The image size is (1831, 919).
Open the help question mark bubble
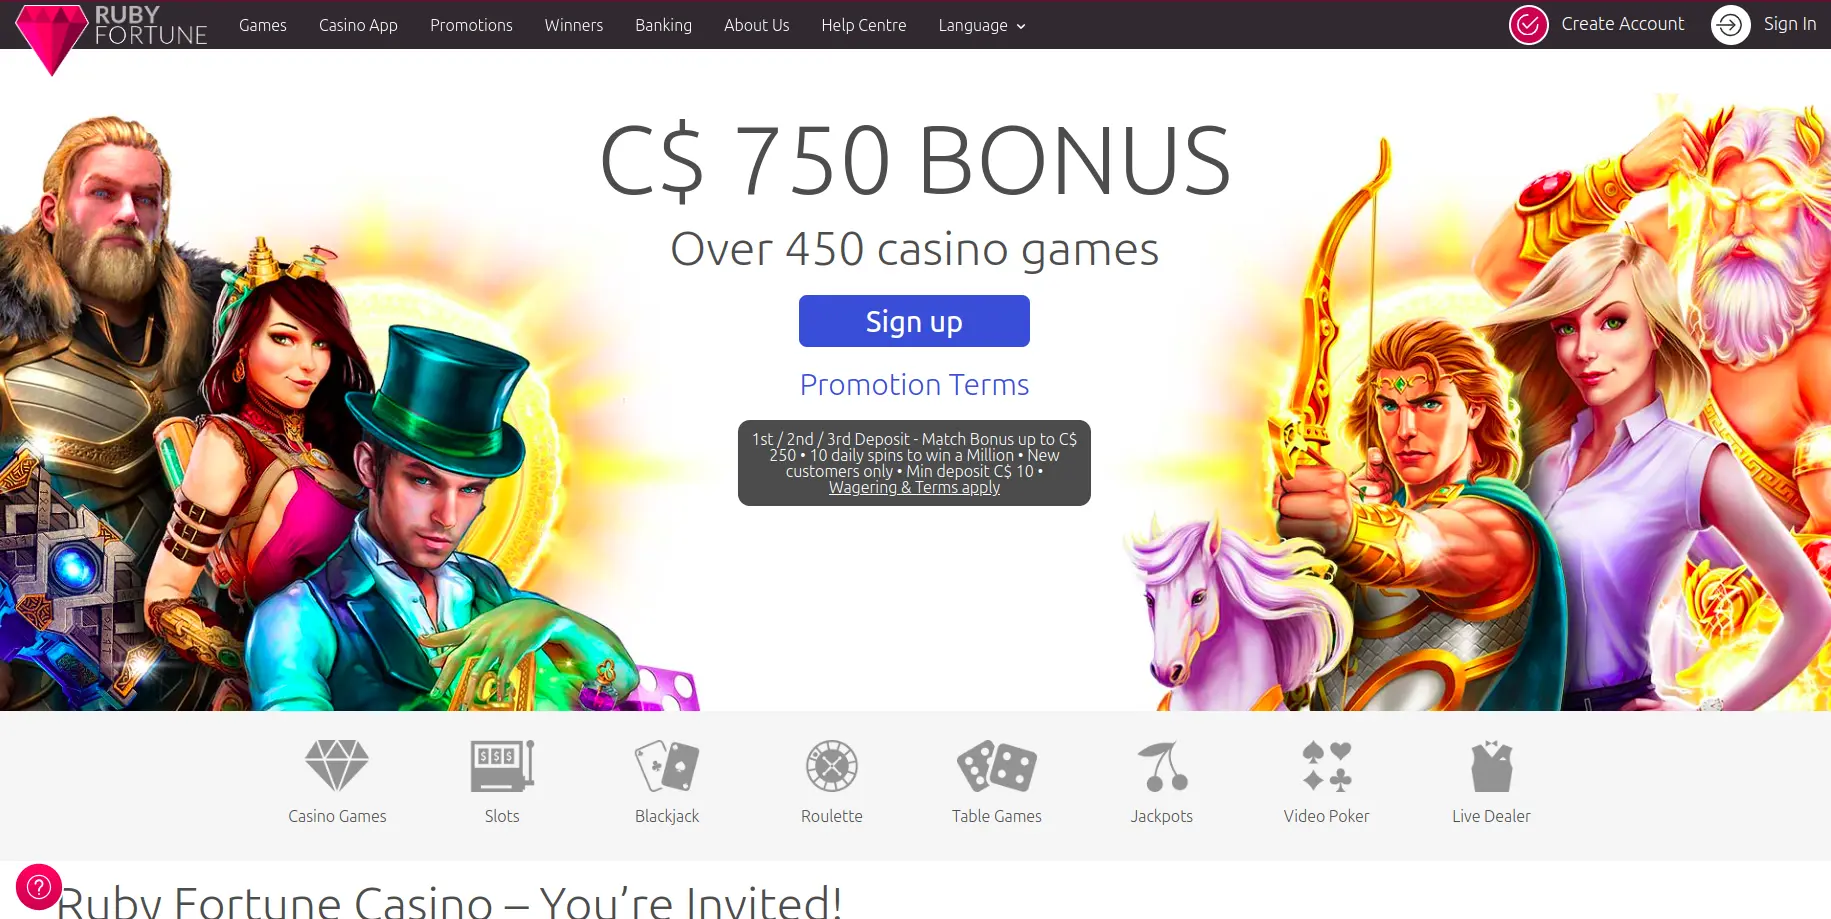click(x=39, y=886)
